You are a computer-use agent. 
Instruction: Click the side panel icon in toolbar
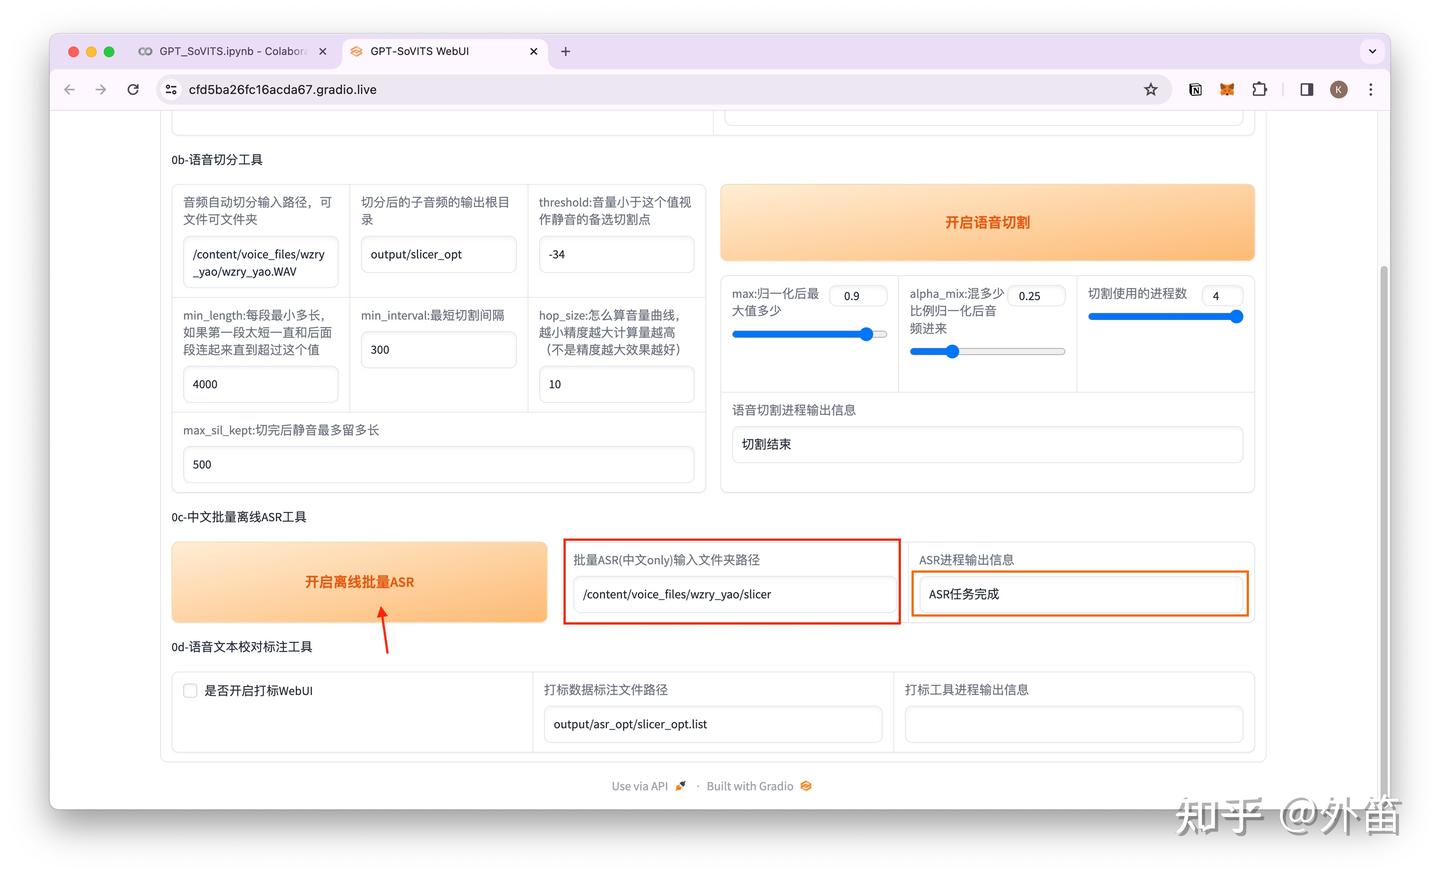pos(1306,89)
